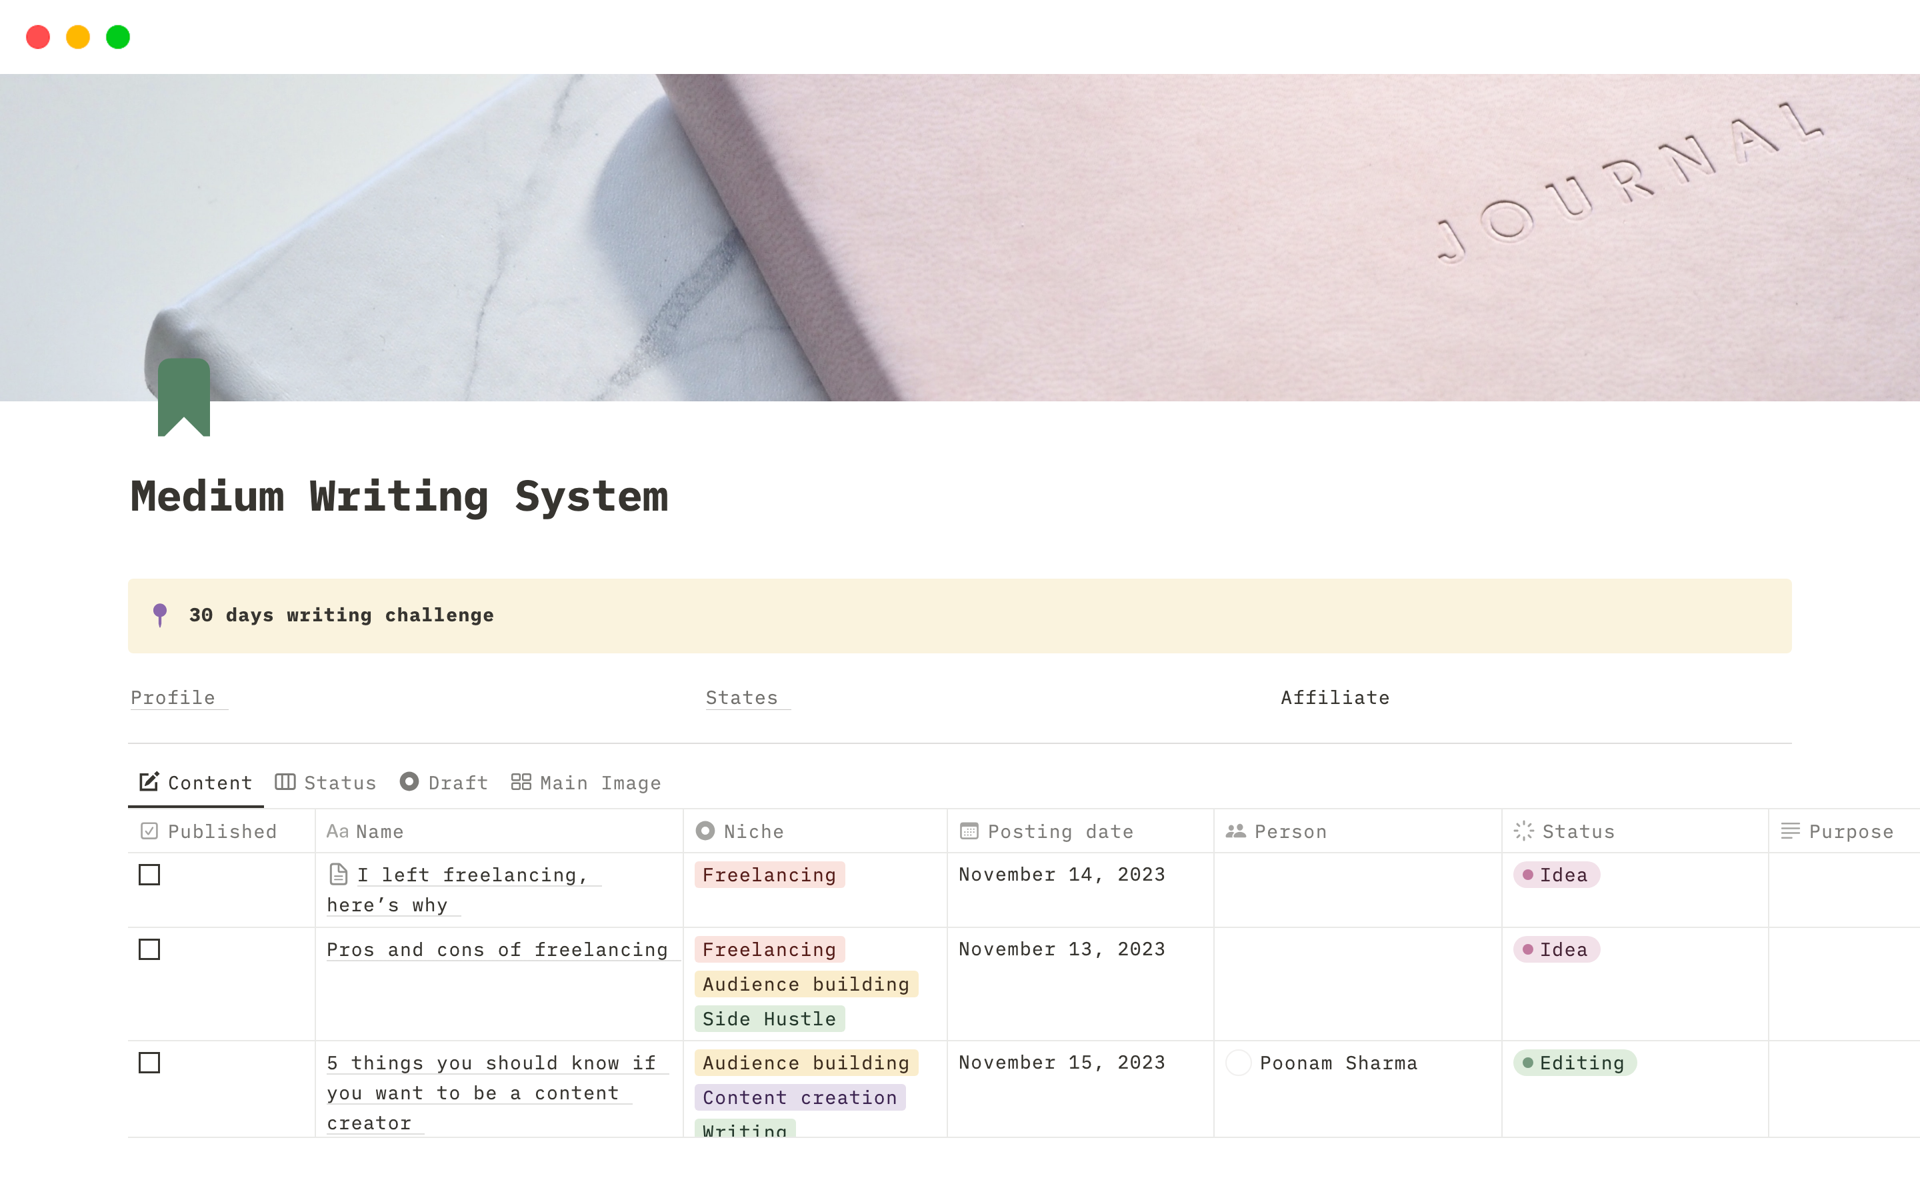Click the calendar icon in the Posting date header

click(967, 831)
